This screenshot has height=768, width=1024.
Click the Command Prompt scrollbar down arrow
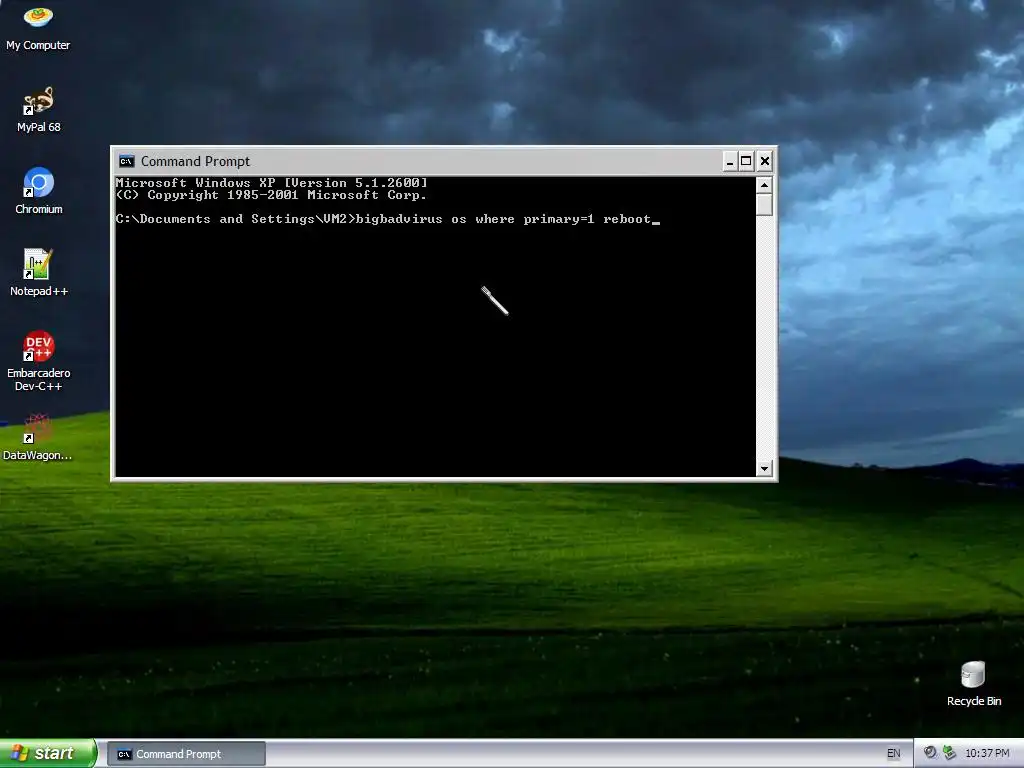click(764, 468)
